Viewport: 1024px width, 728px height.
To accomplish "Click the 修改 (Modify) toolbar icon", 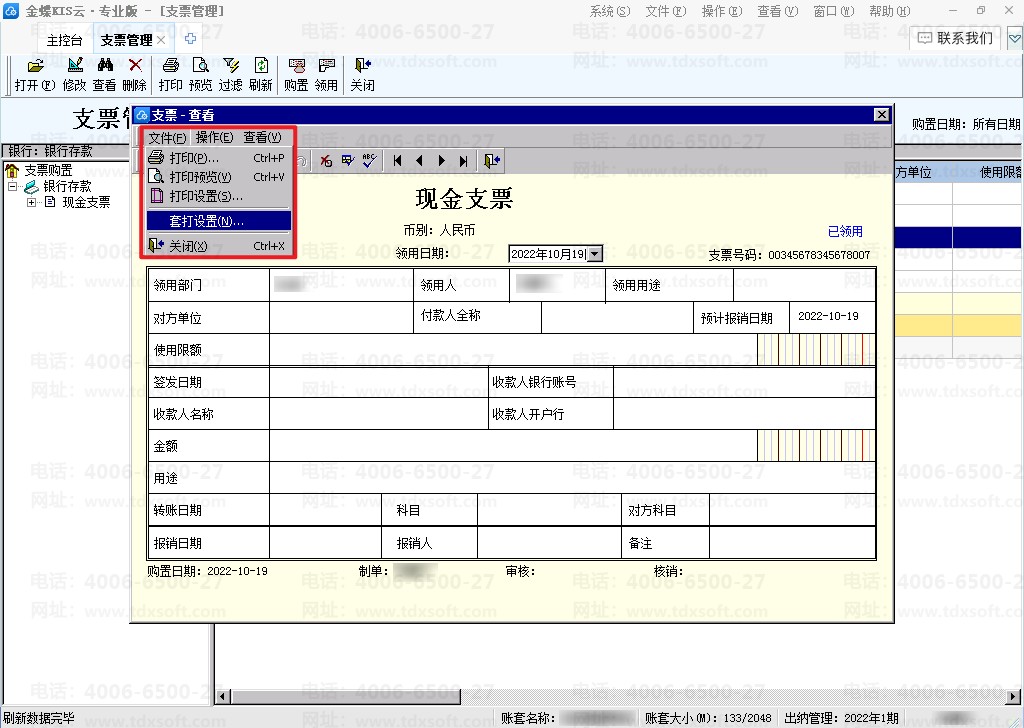I will point(75,65).
